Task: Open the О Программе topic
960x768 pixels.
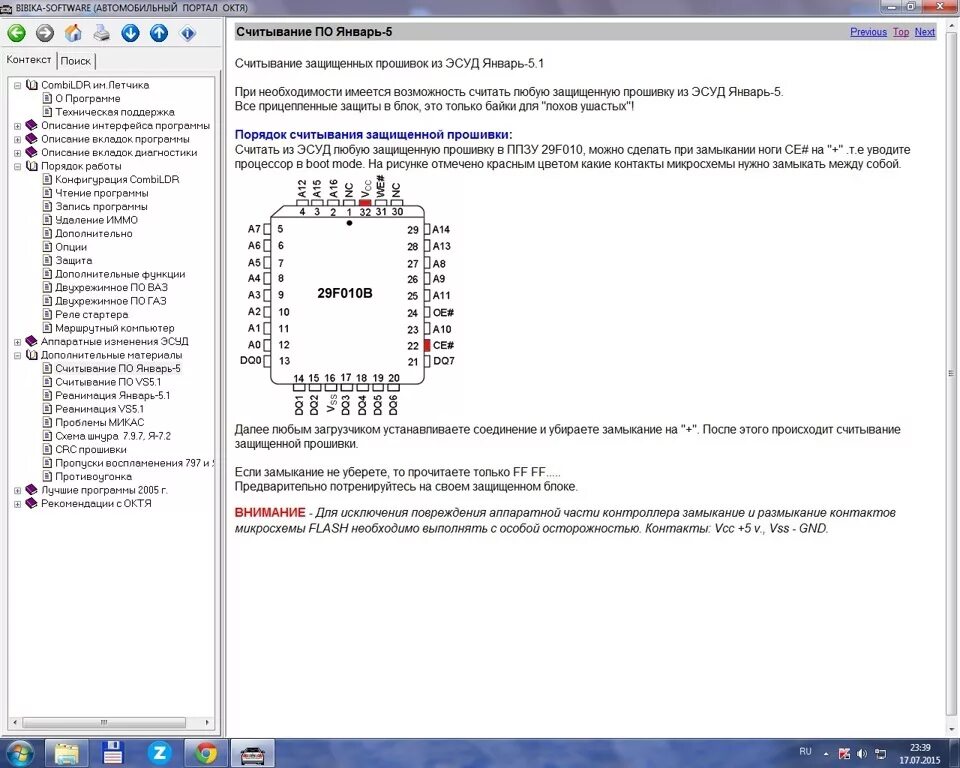Action: [x=88, y=99]
